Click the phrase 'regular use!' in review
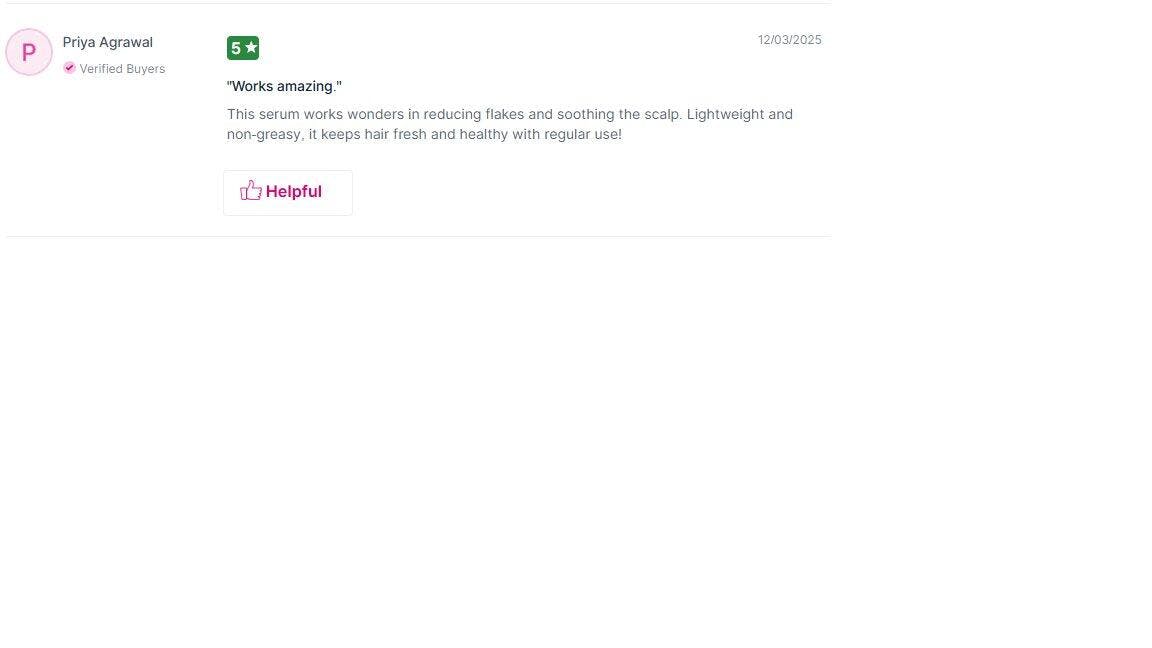This screenshot has height=648, width=1152. [583, 134]
